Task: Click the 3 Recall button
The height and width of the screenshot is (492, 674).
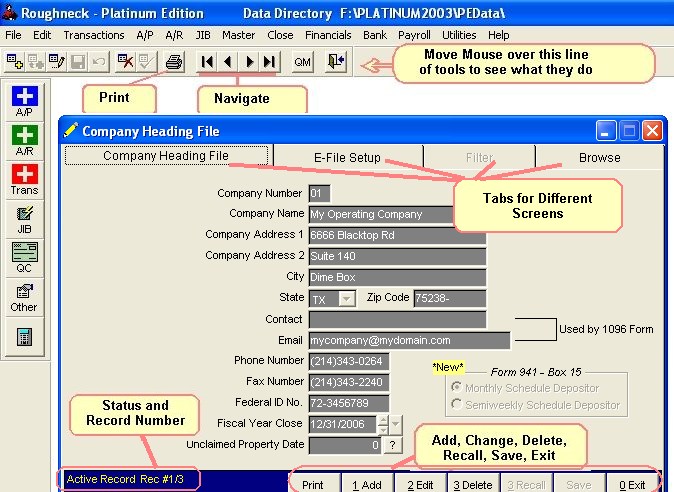Action: [x=526, y=485]
